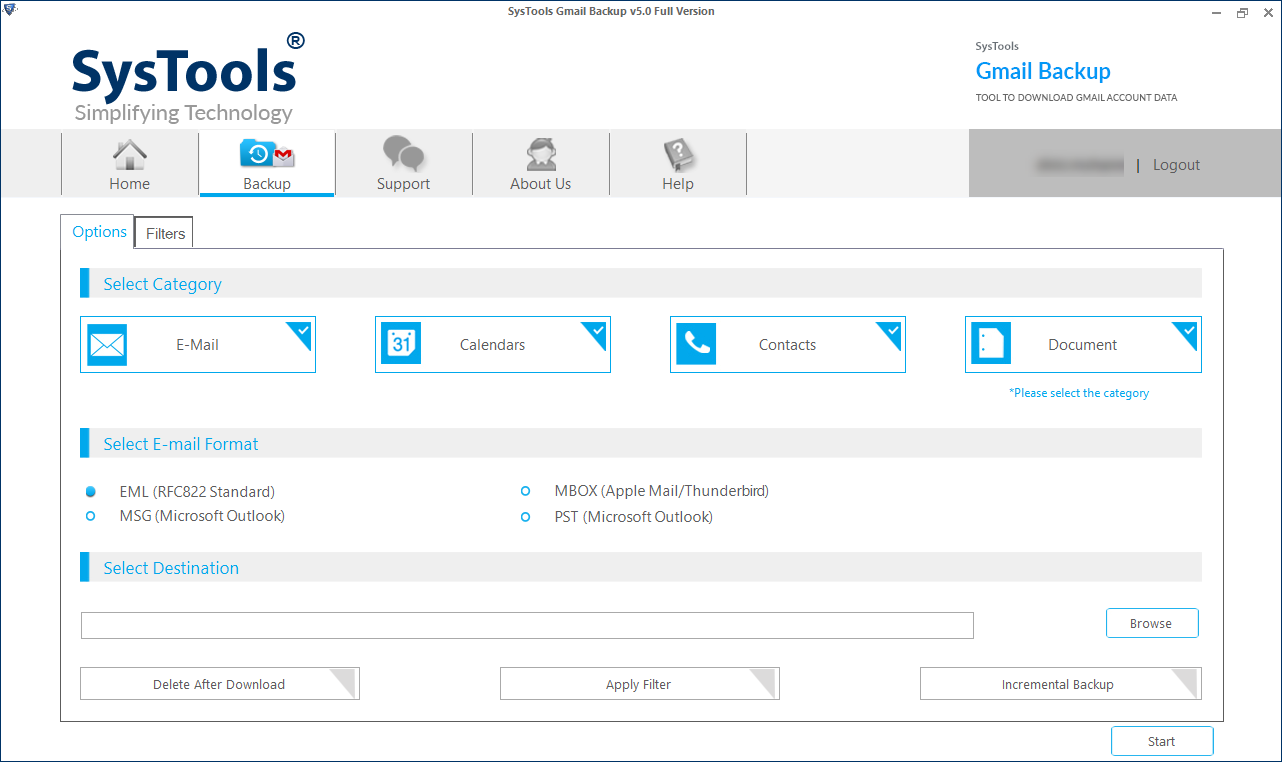The width and height of the screenshot is (1282, 762).
Task: Click the Calendars 31 icon
Action: (401, 345)
